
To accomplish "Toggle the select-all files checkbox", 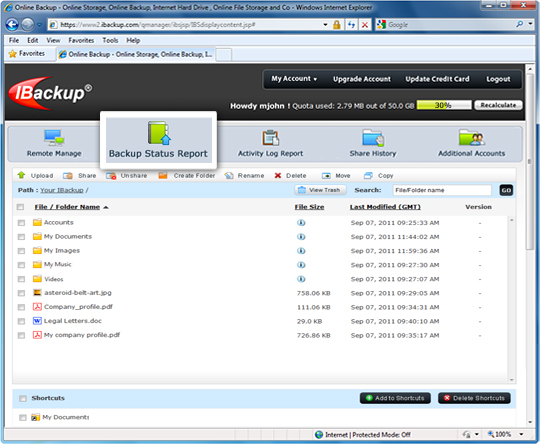I will pos(20,207).
